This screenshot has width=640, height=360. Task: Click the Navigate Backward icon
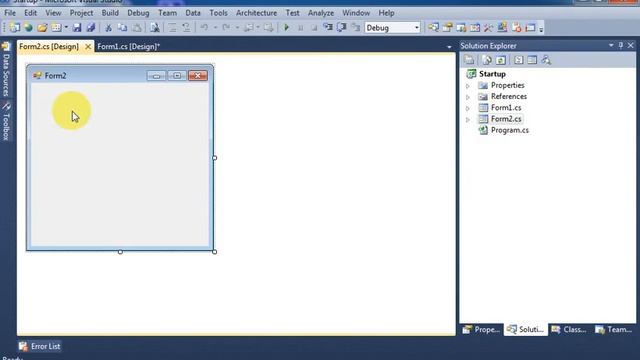point(249,28)
